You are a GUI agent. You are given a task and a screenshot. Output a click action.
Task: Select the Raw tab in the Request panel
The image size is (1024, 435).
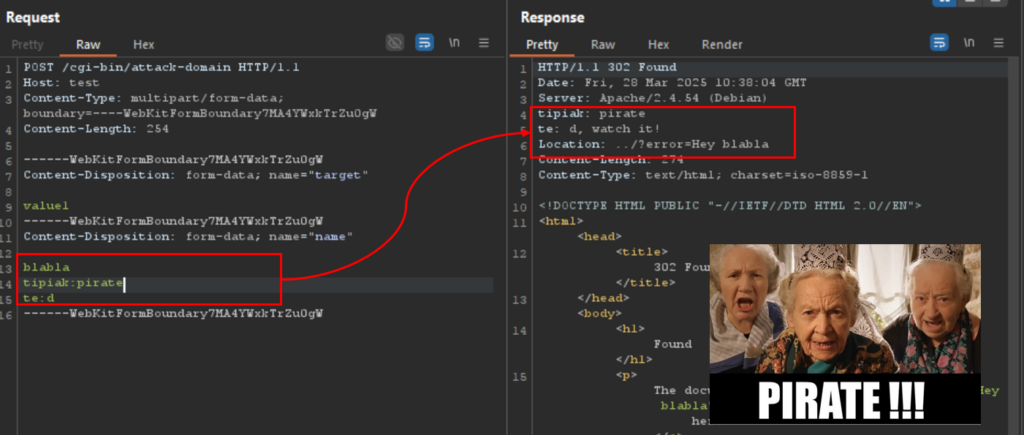[88, 44]
